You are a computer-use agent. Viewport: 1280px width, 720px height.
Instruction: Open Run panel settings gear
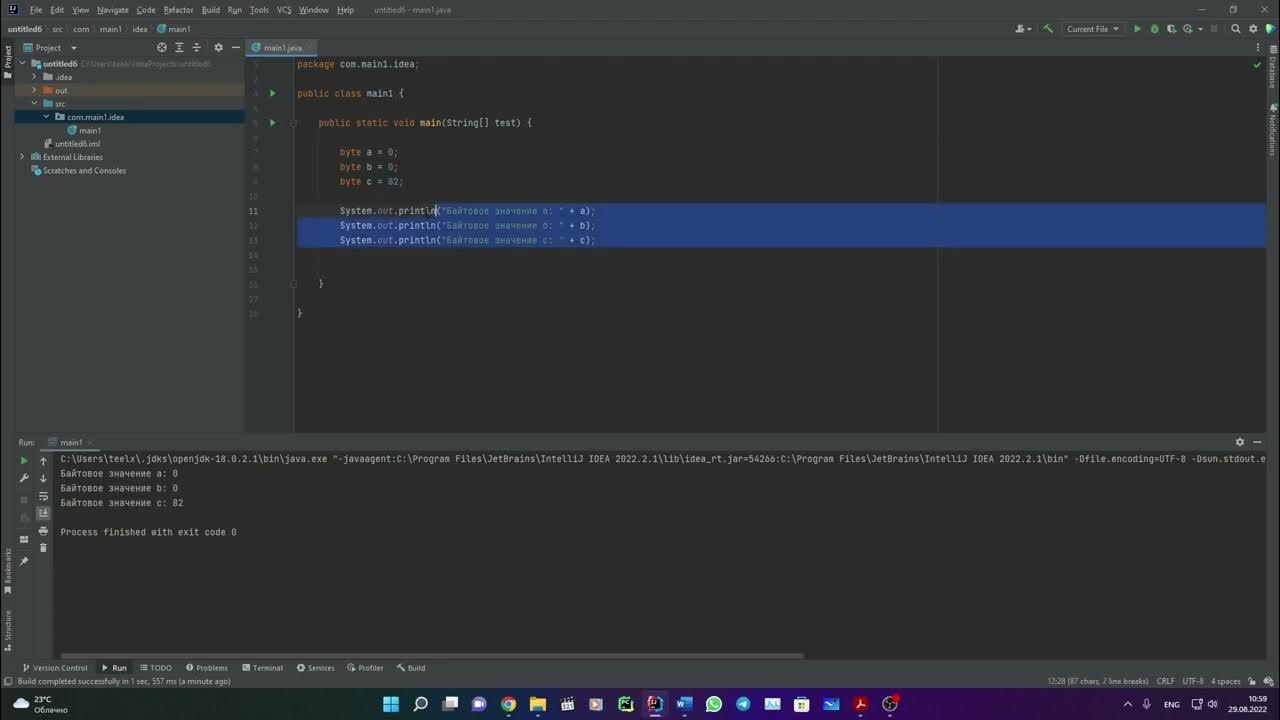[1240, 442]
